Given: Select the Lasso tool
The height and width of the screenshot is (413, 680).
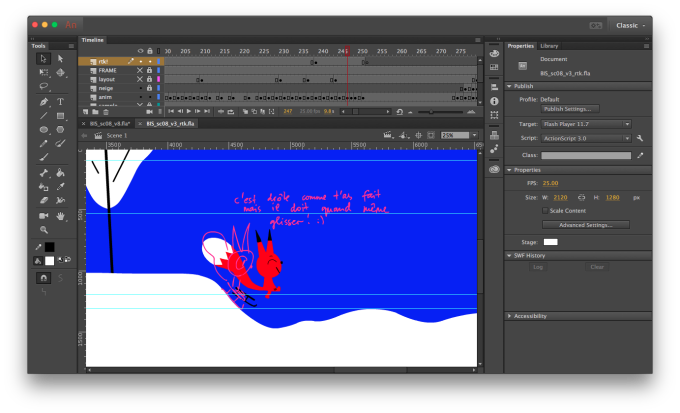Looking at the screenshot, I should click(x=43, y=87).
